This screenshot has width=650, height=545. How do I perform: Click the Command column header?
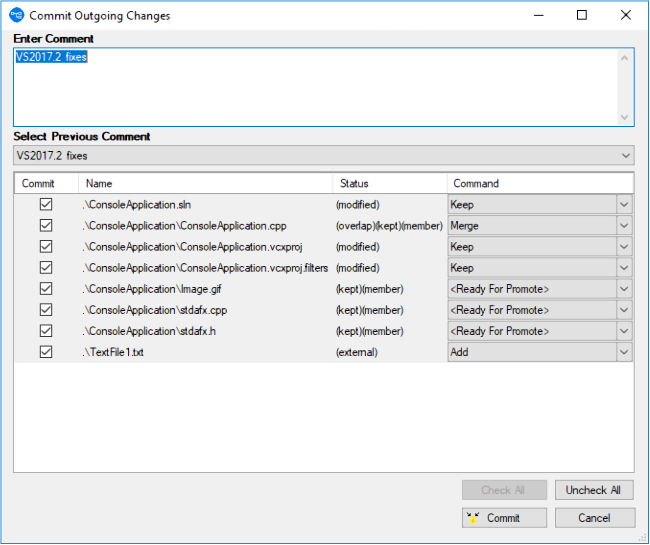coord(538,184)
